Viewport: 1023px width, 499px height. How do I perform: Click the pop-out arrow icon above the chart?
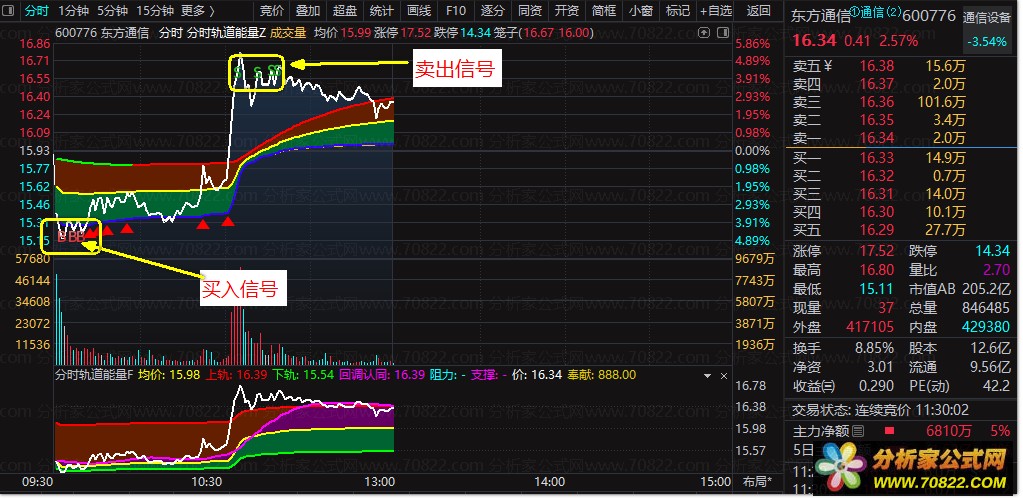[x=704, y=32]
